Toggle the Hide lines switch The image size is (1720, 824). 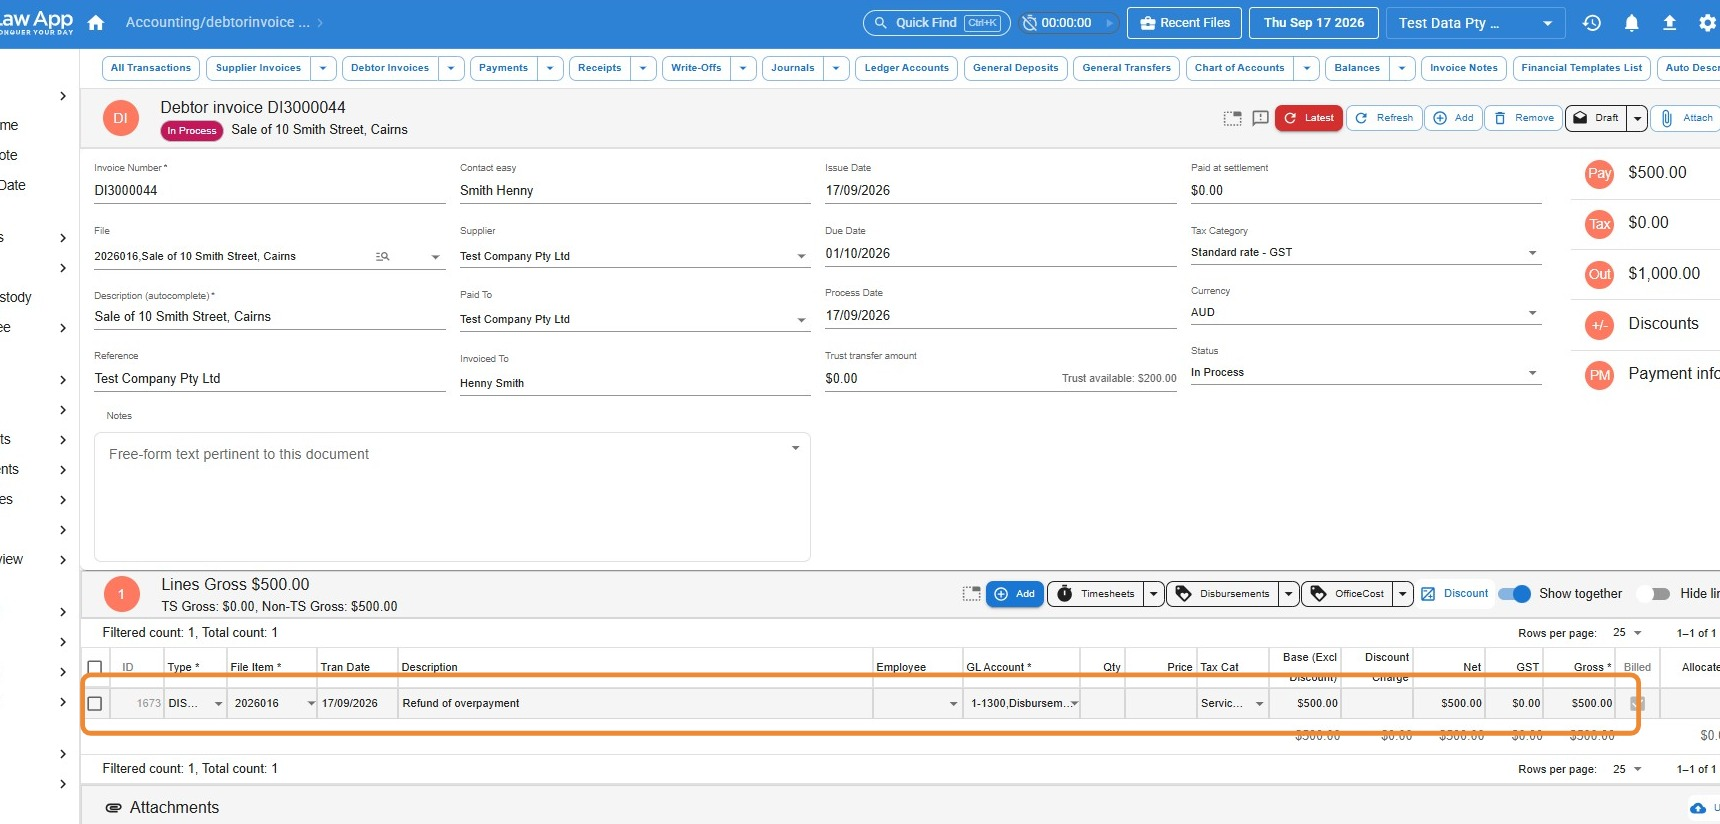1655,594
